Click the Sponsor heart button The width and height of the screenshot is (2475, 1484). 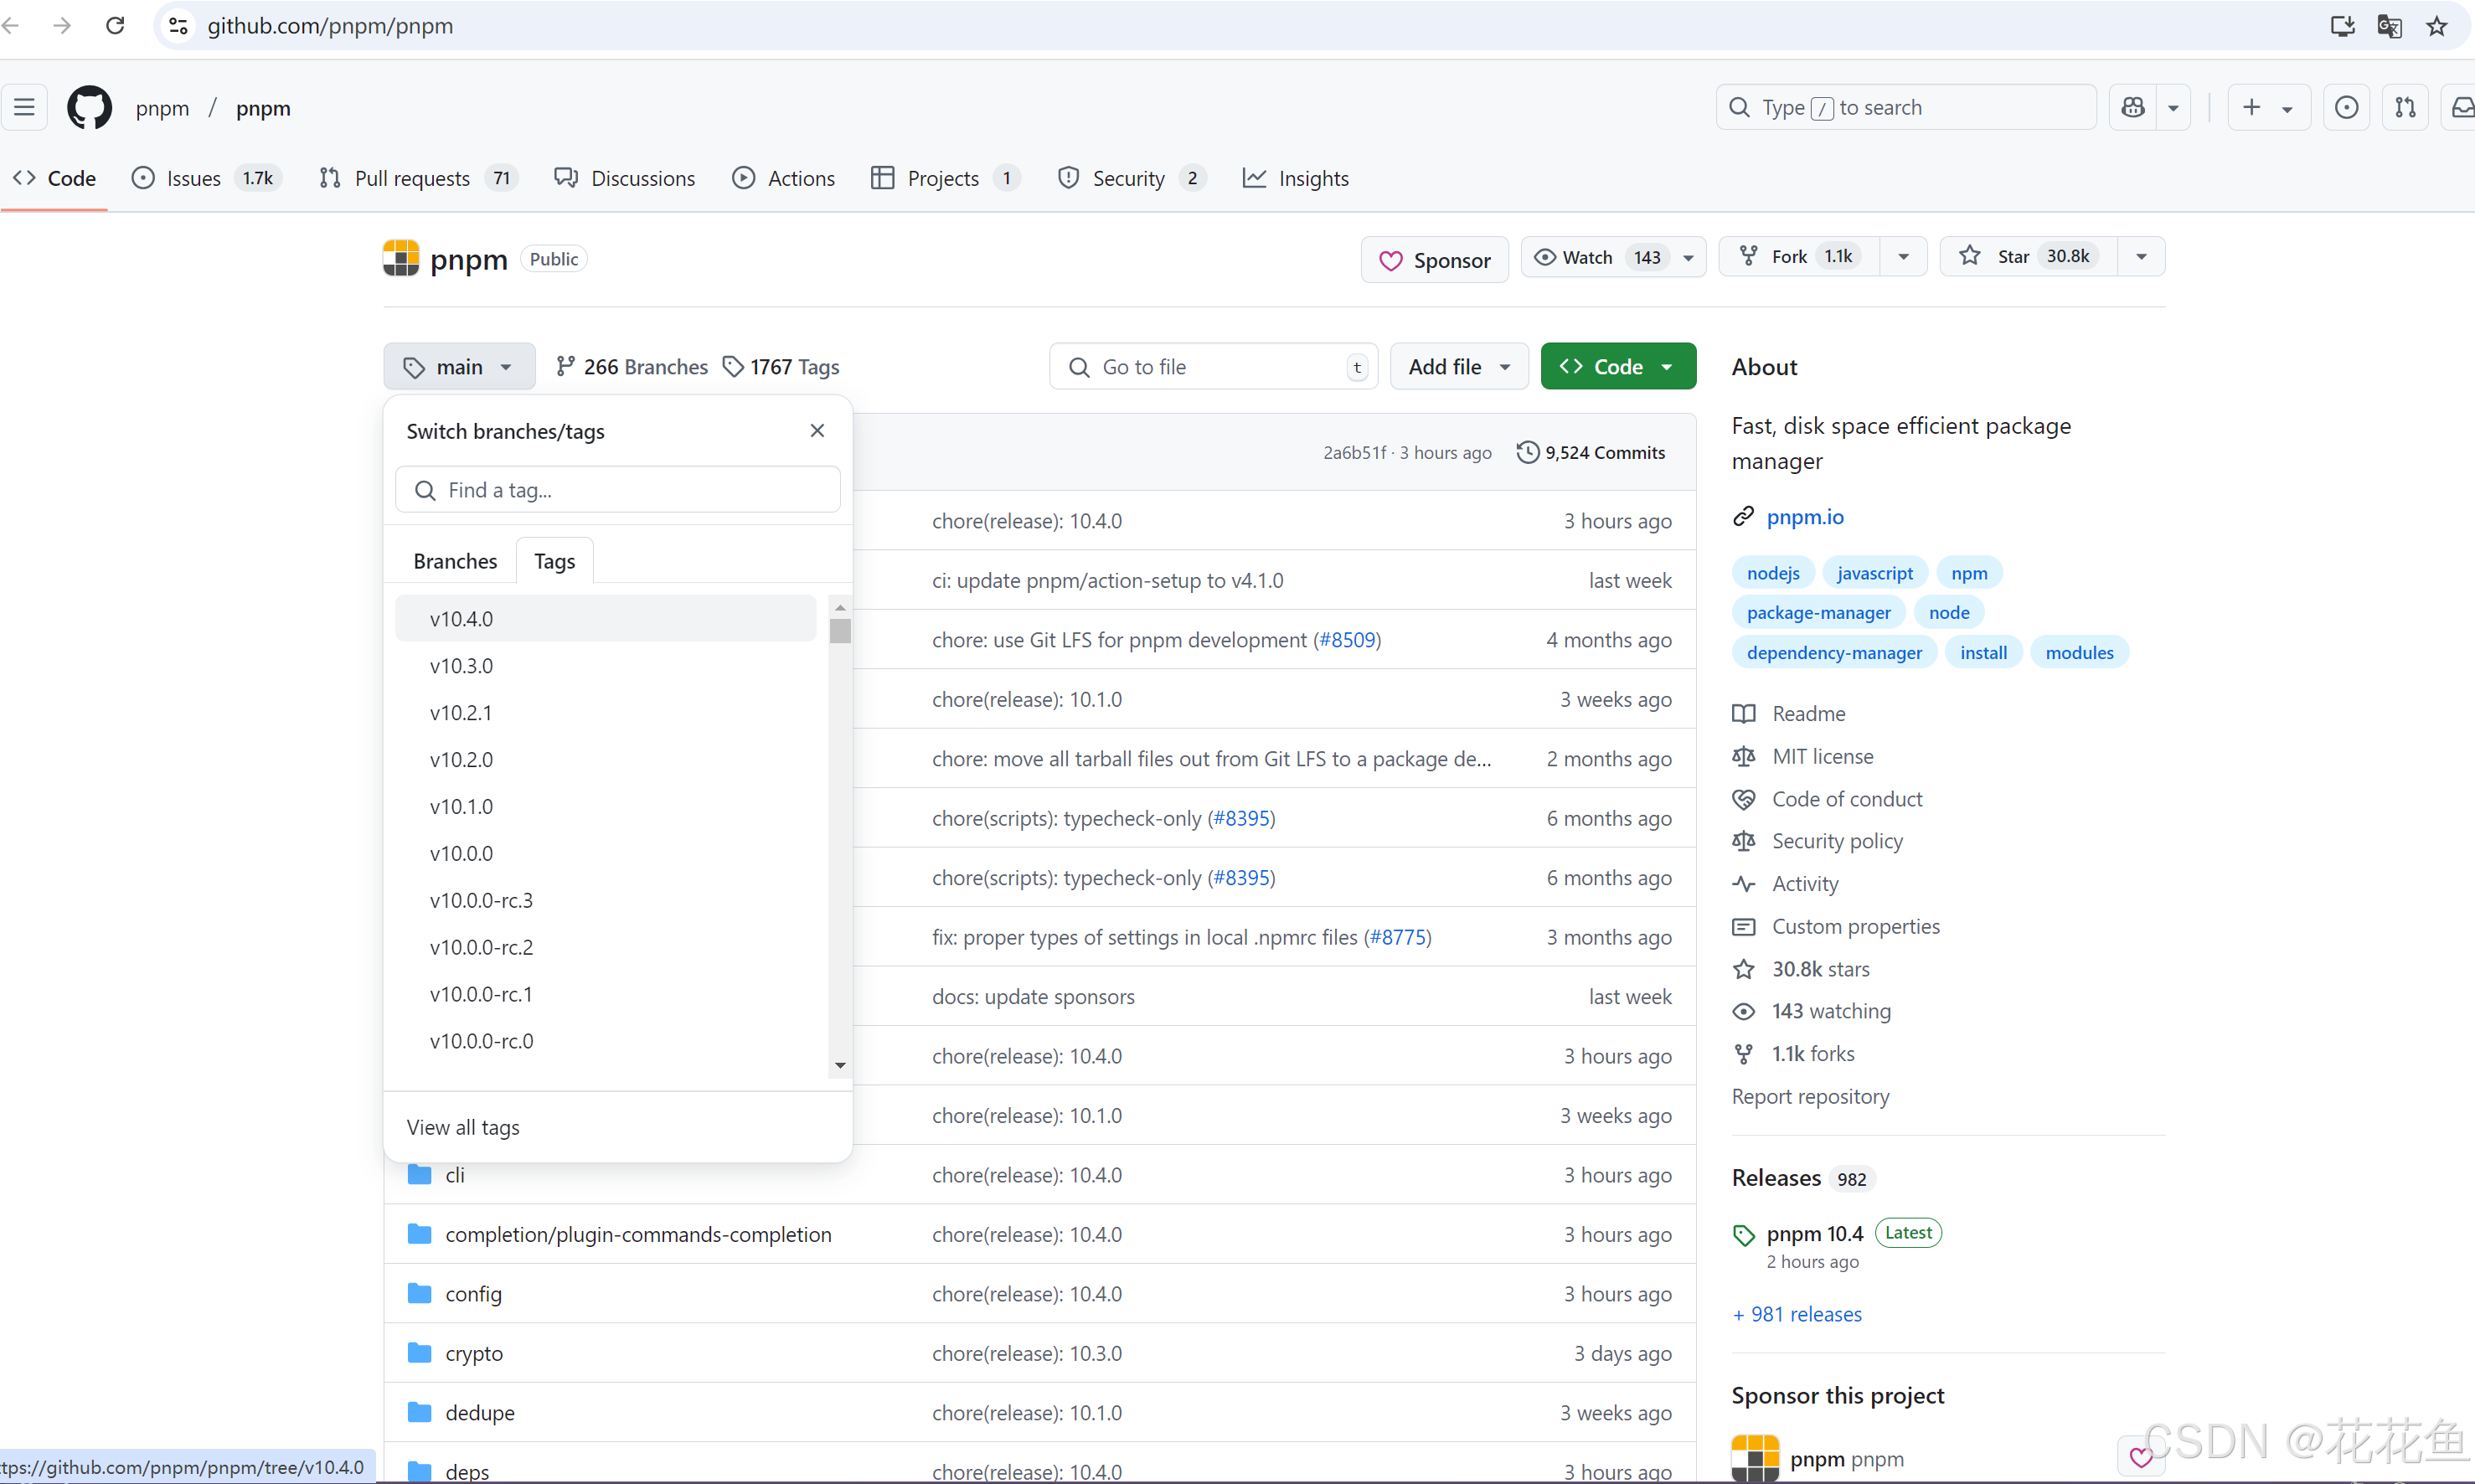[1434, 260]
